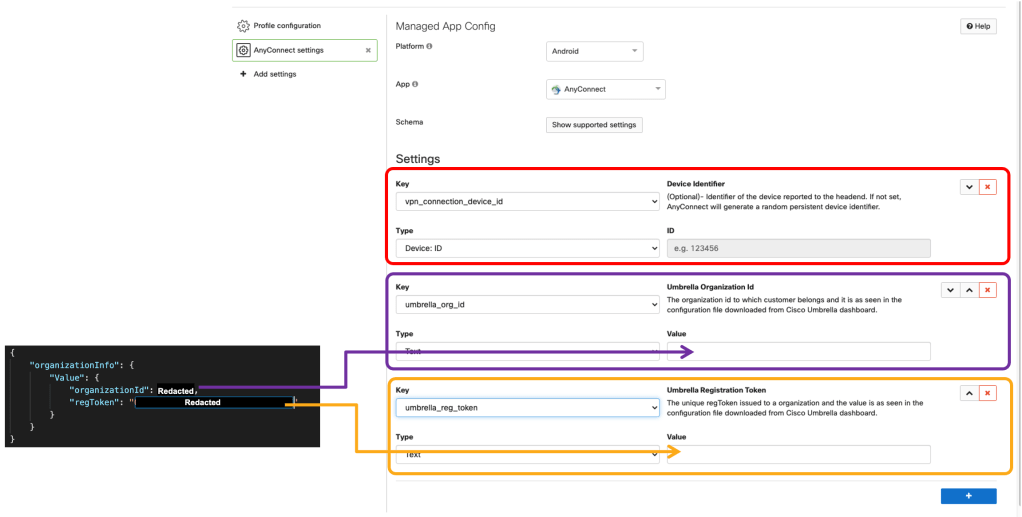
Task: Delete the Umbrella Organization Id setting
Action: point(987,290)
